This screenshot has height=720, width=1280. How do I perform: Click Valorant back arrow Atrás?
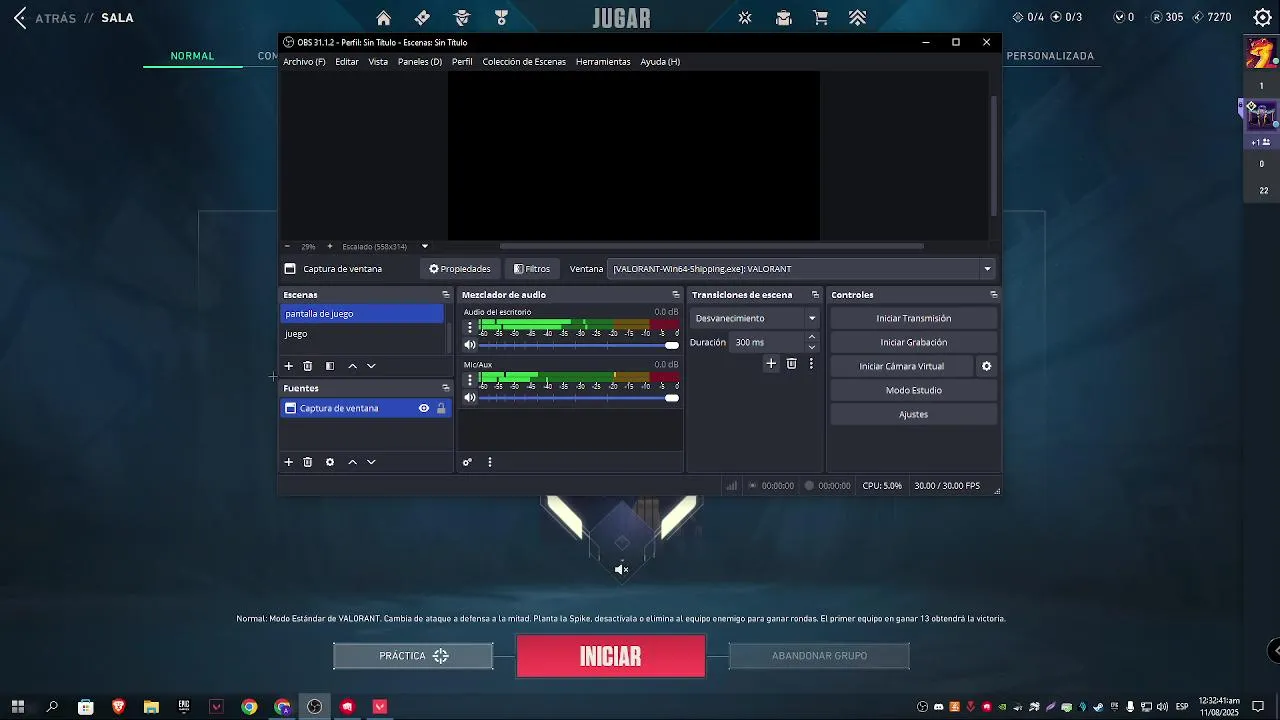(20, 18)
